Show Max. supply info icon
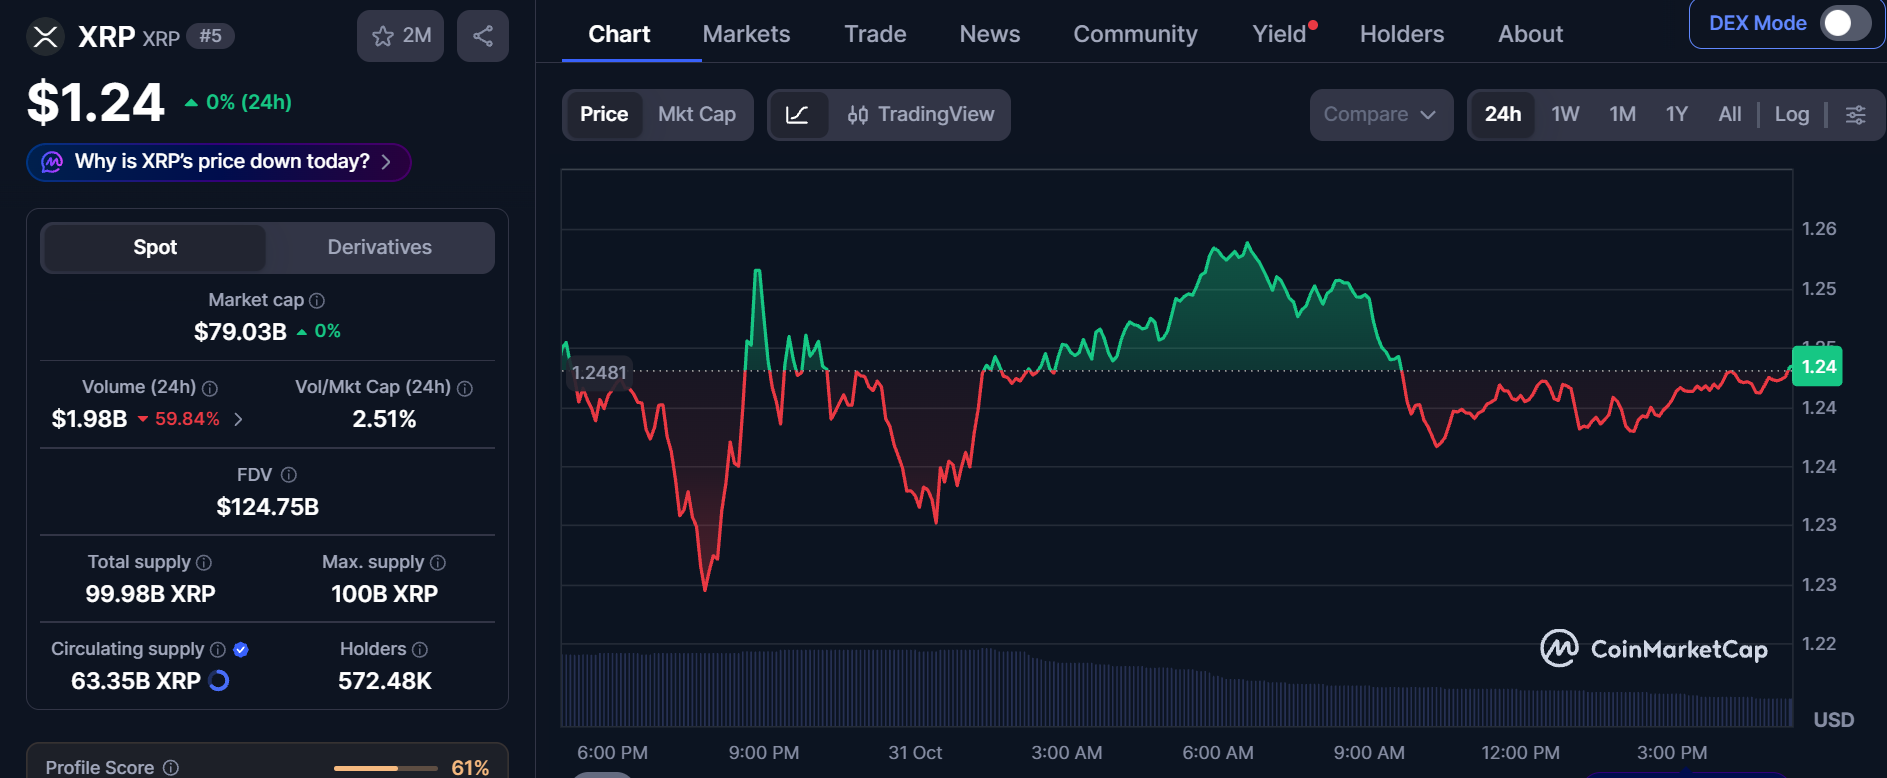The image size is (1887, 778). pyautogui.click(x=438, y=563)
